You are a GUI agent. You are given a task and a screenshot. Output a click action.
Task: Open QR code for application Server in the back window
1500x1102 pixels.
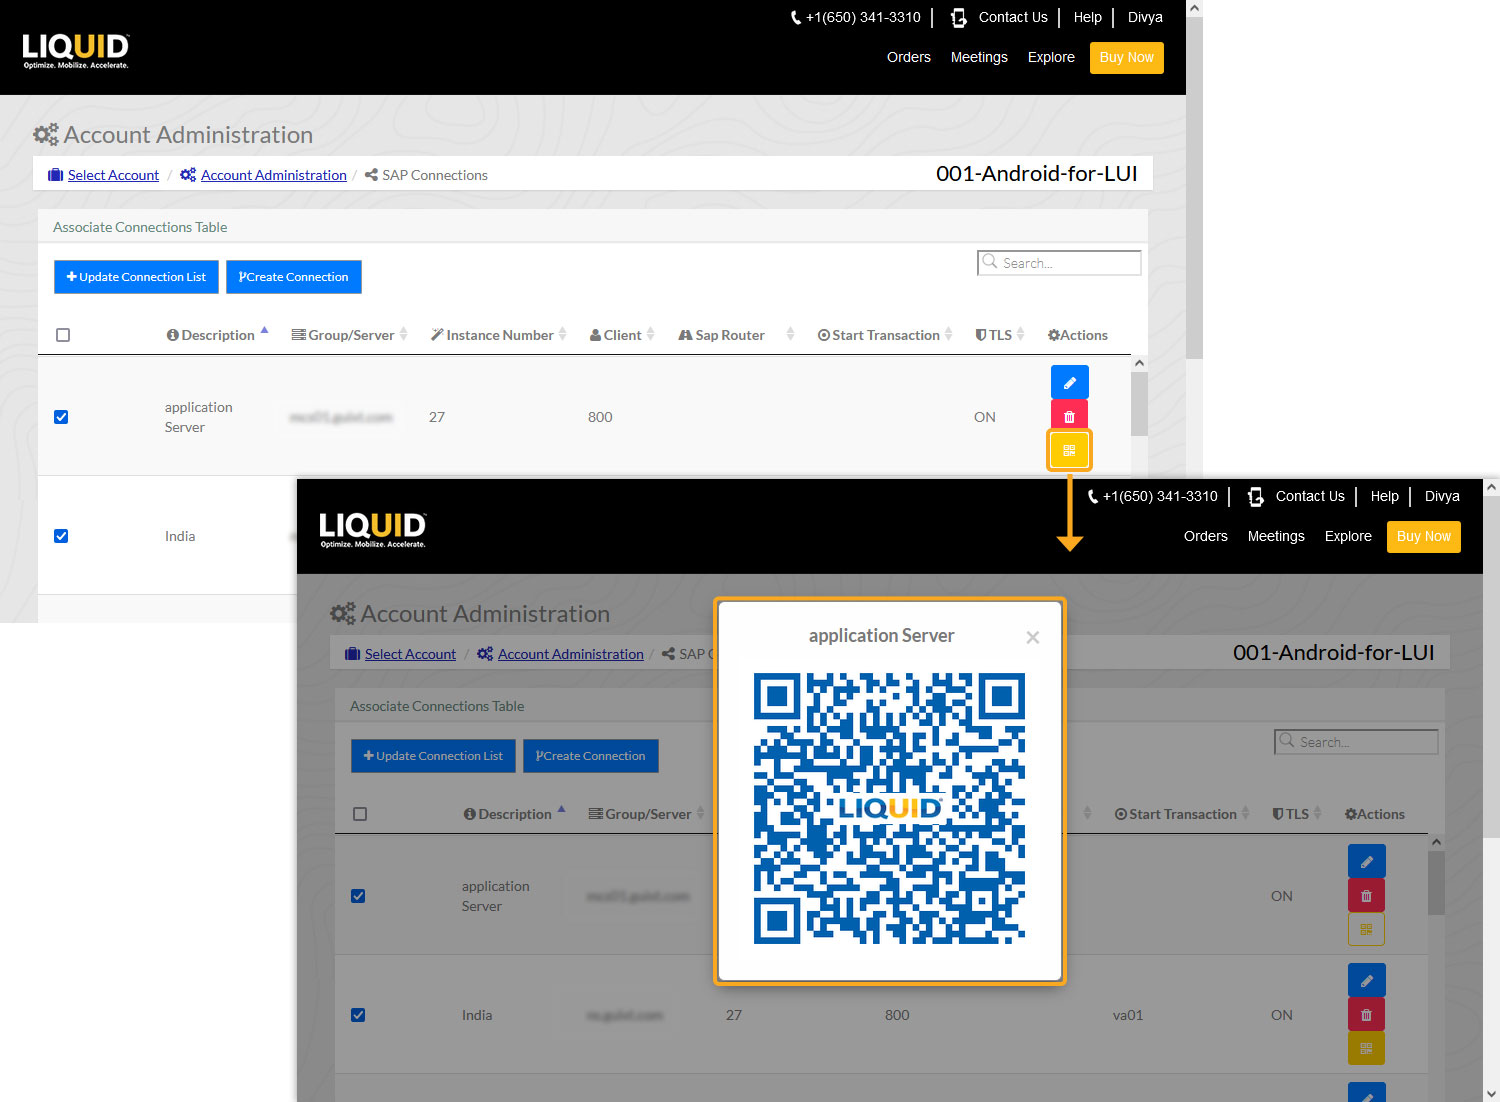1069,450
